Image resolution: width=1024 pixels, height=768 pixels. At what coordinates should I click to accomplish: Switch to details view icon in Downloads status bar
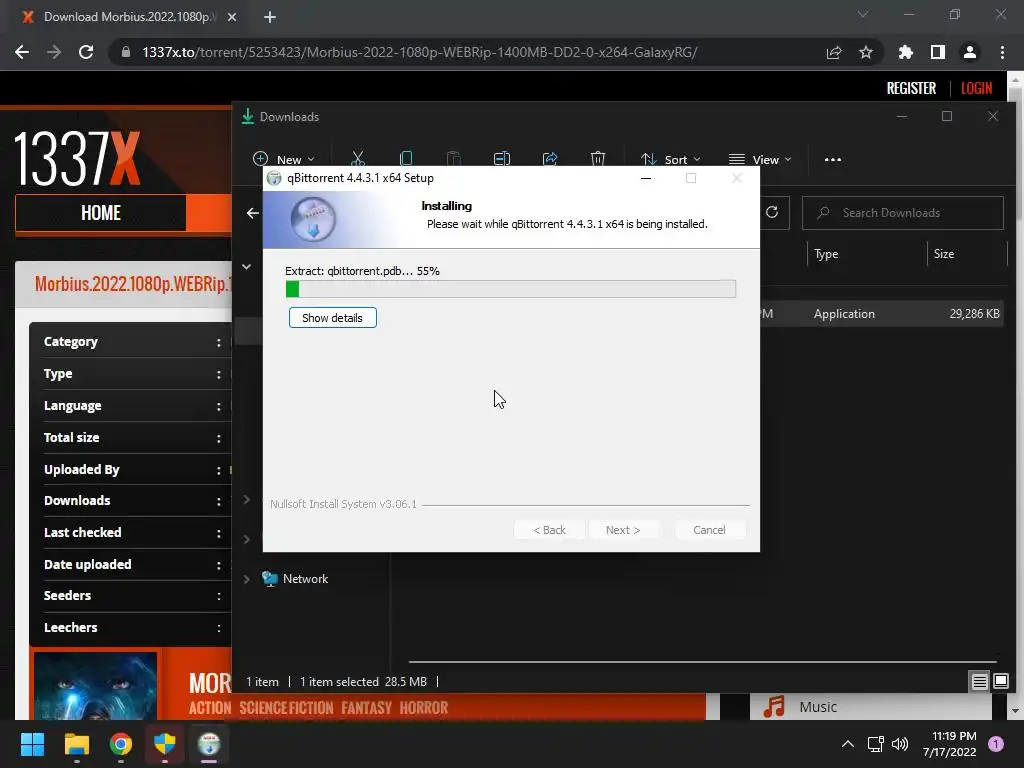[979, 682]
